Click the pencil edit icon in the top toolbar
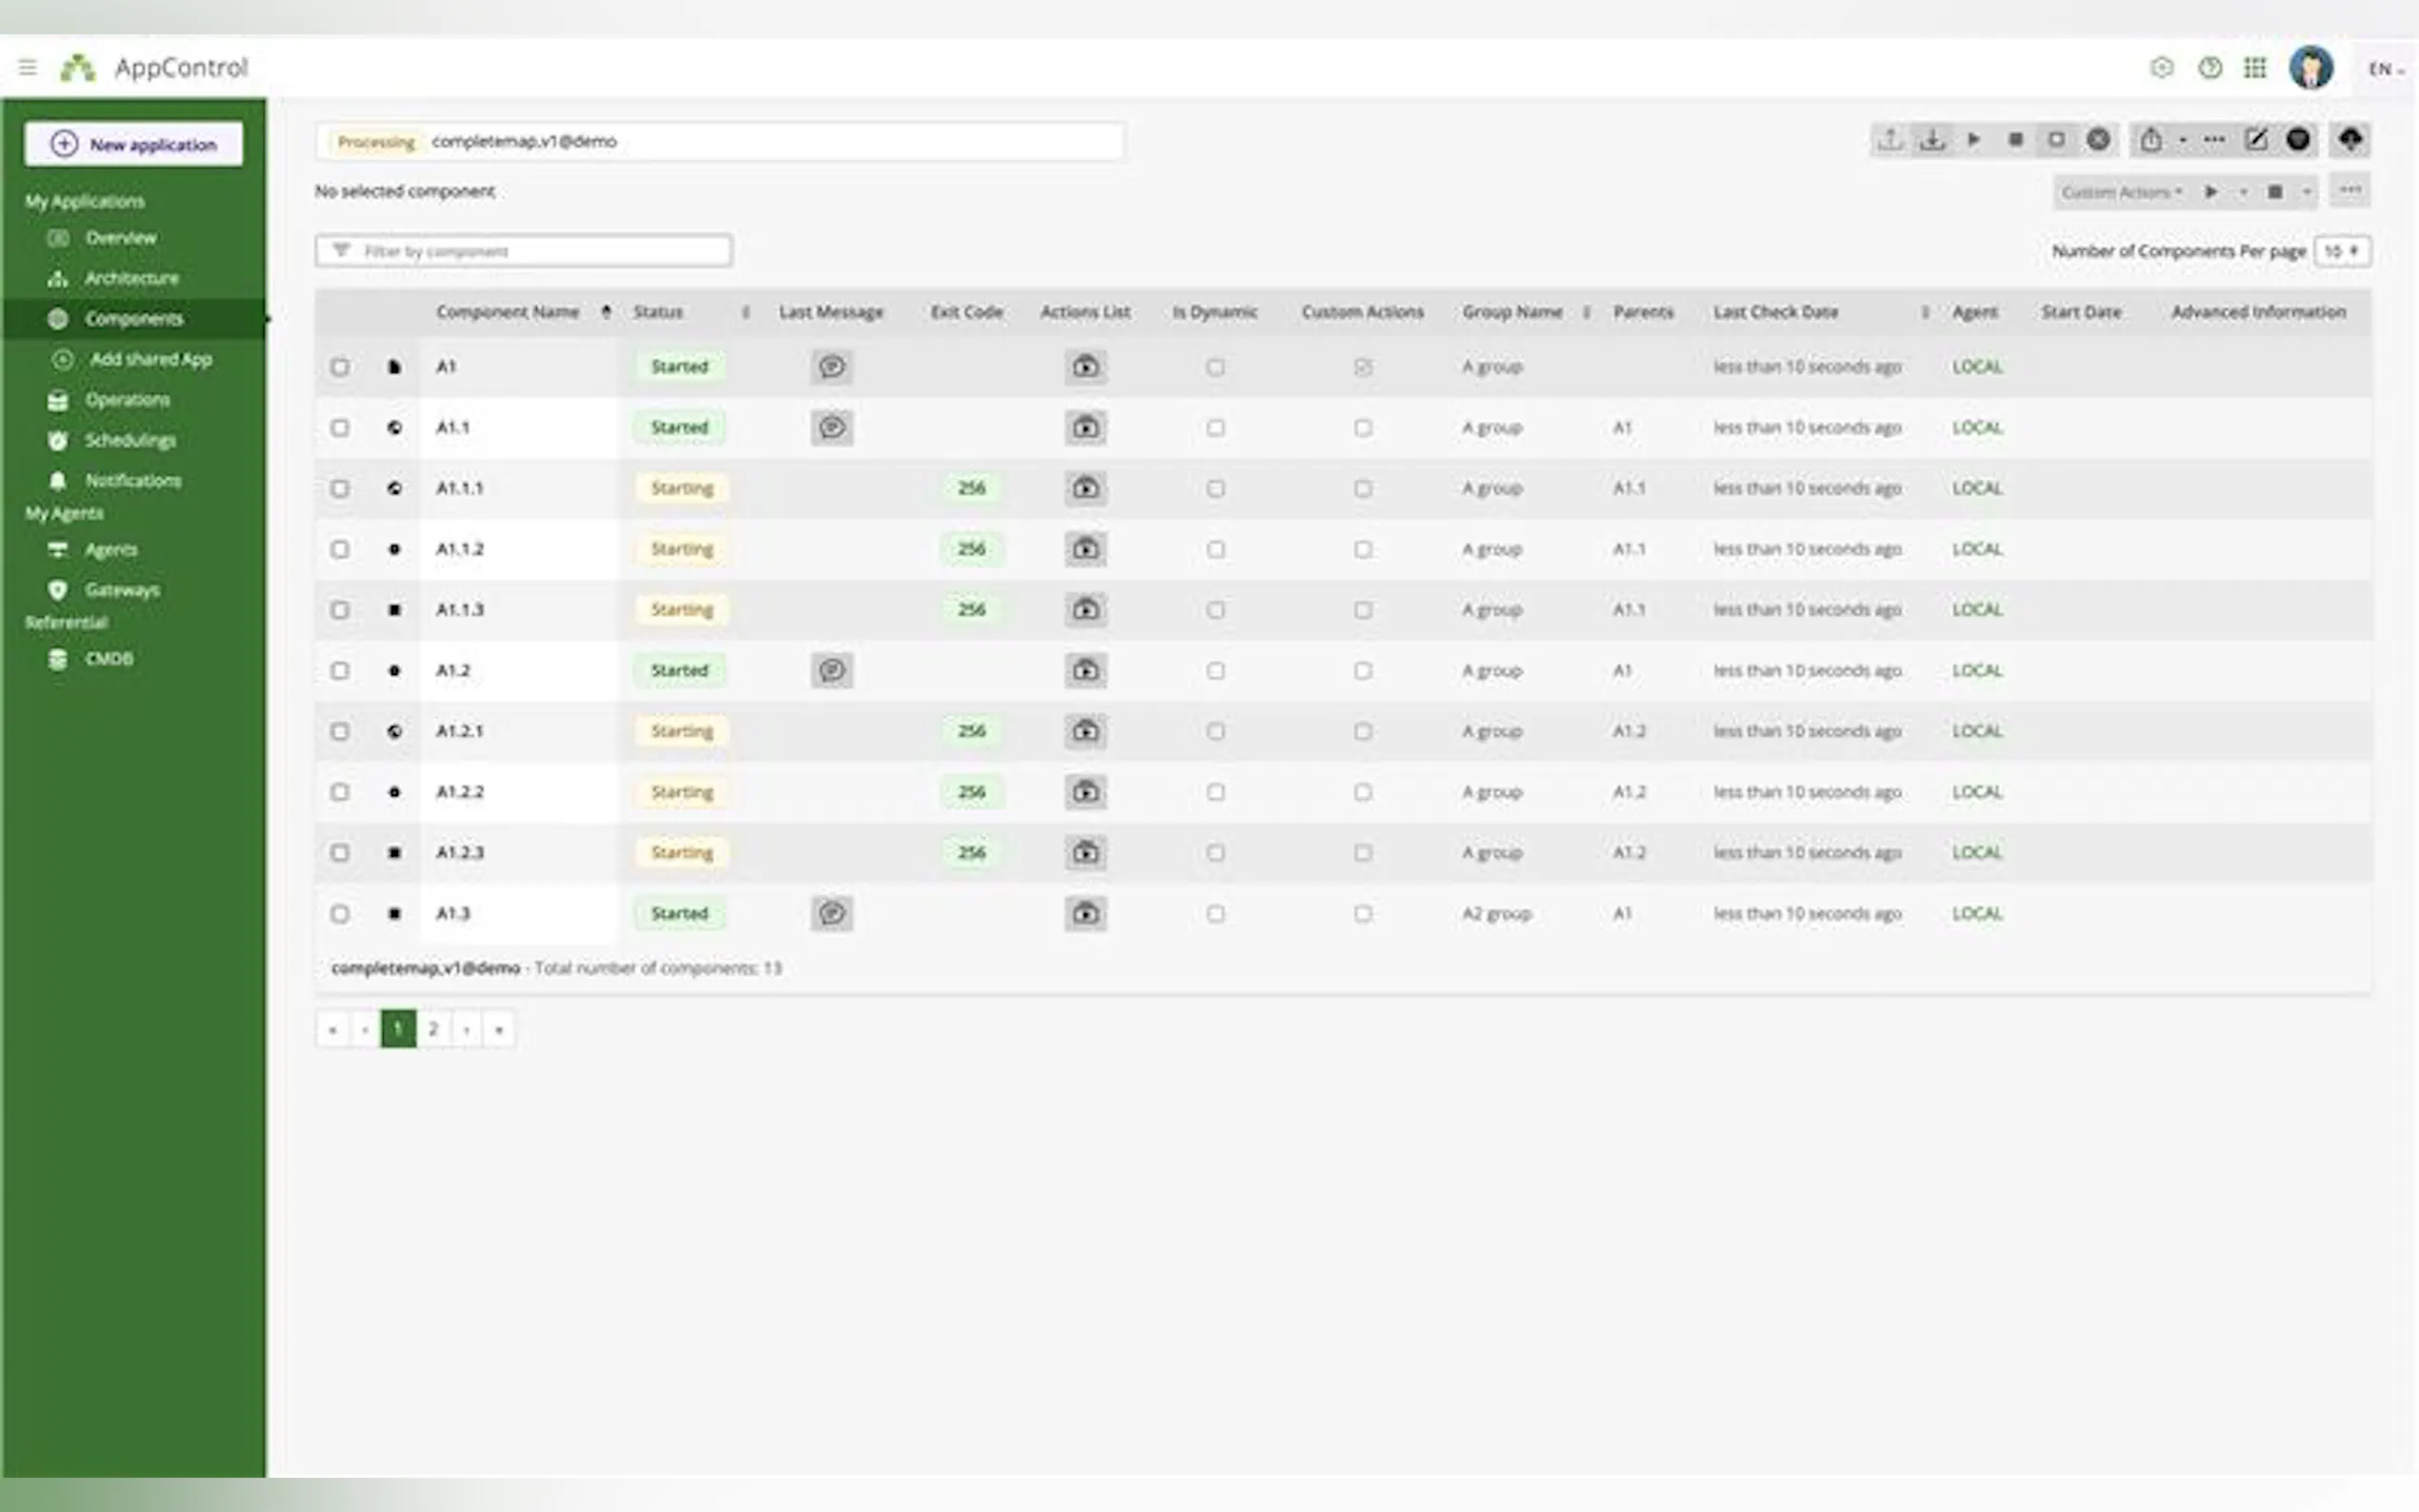Screen dimensions: 2419x1512 click(x=2256, y=140)
